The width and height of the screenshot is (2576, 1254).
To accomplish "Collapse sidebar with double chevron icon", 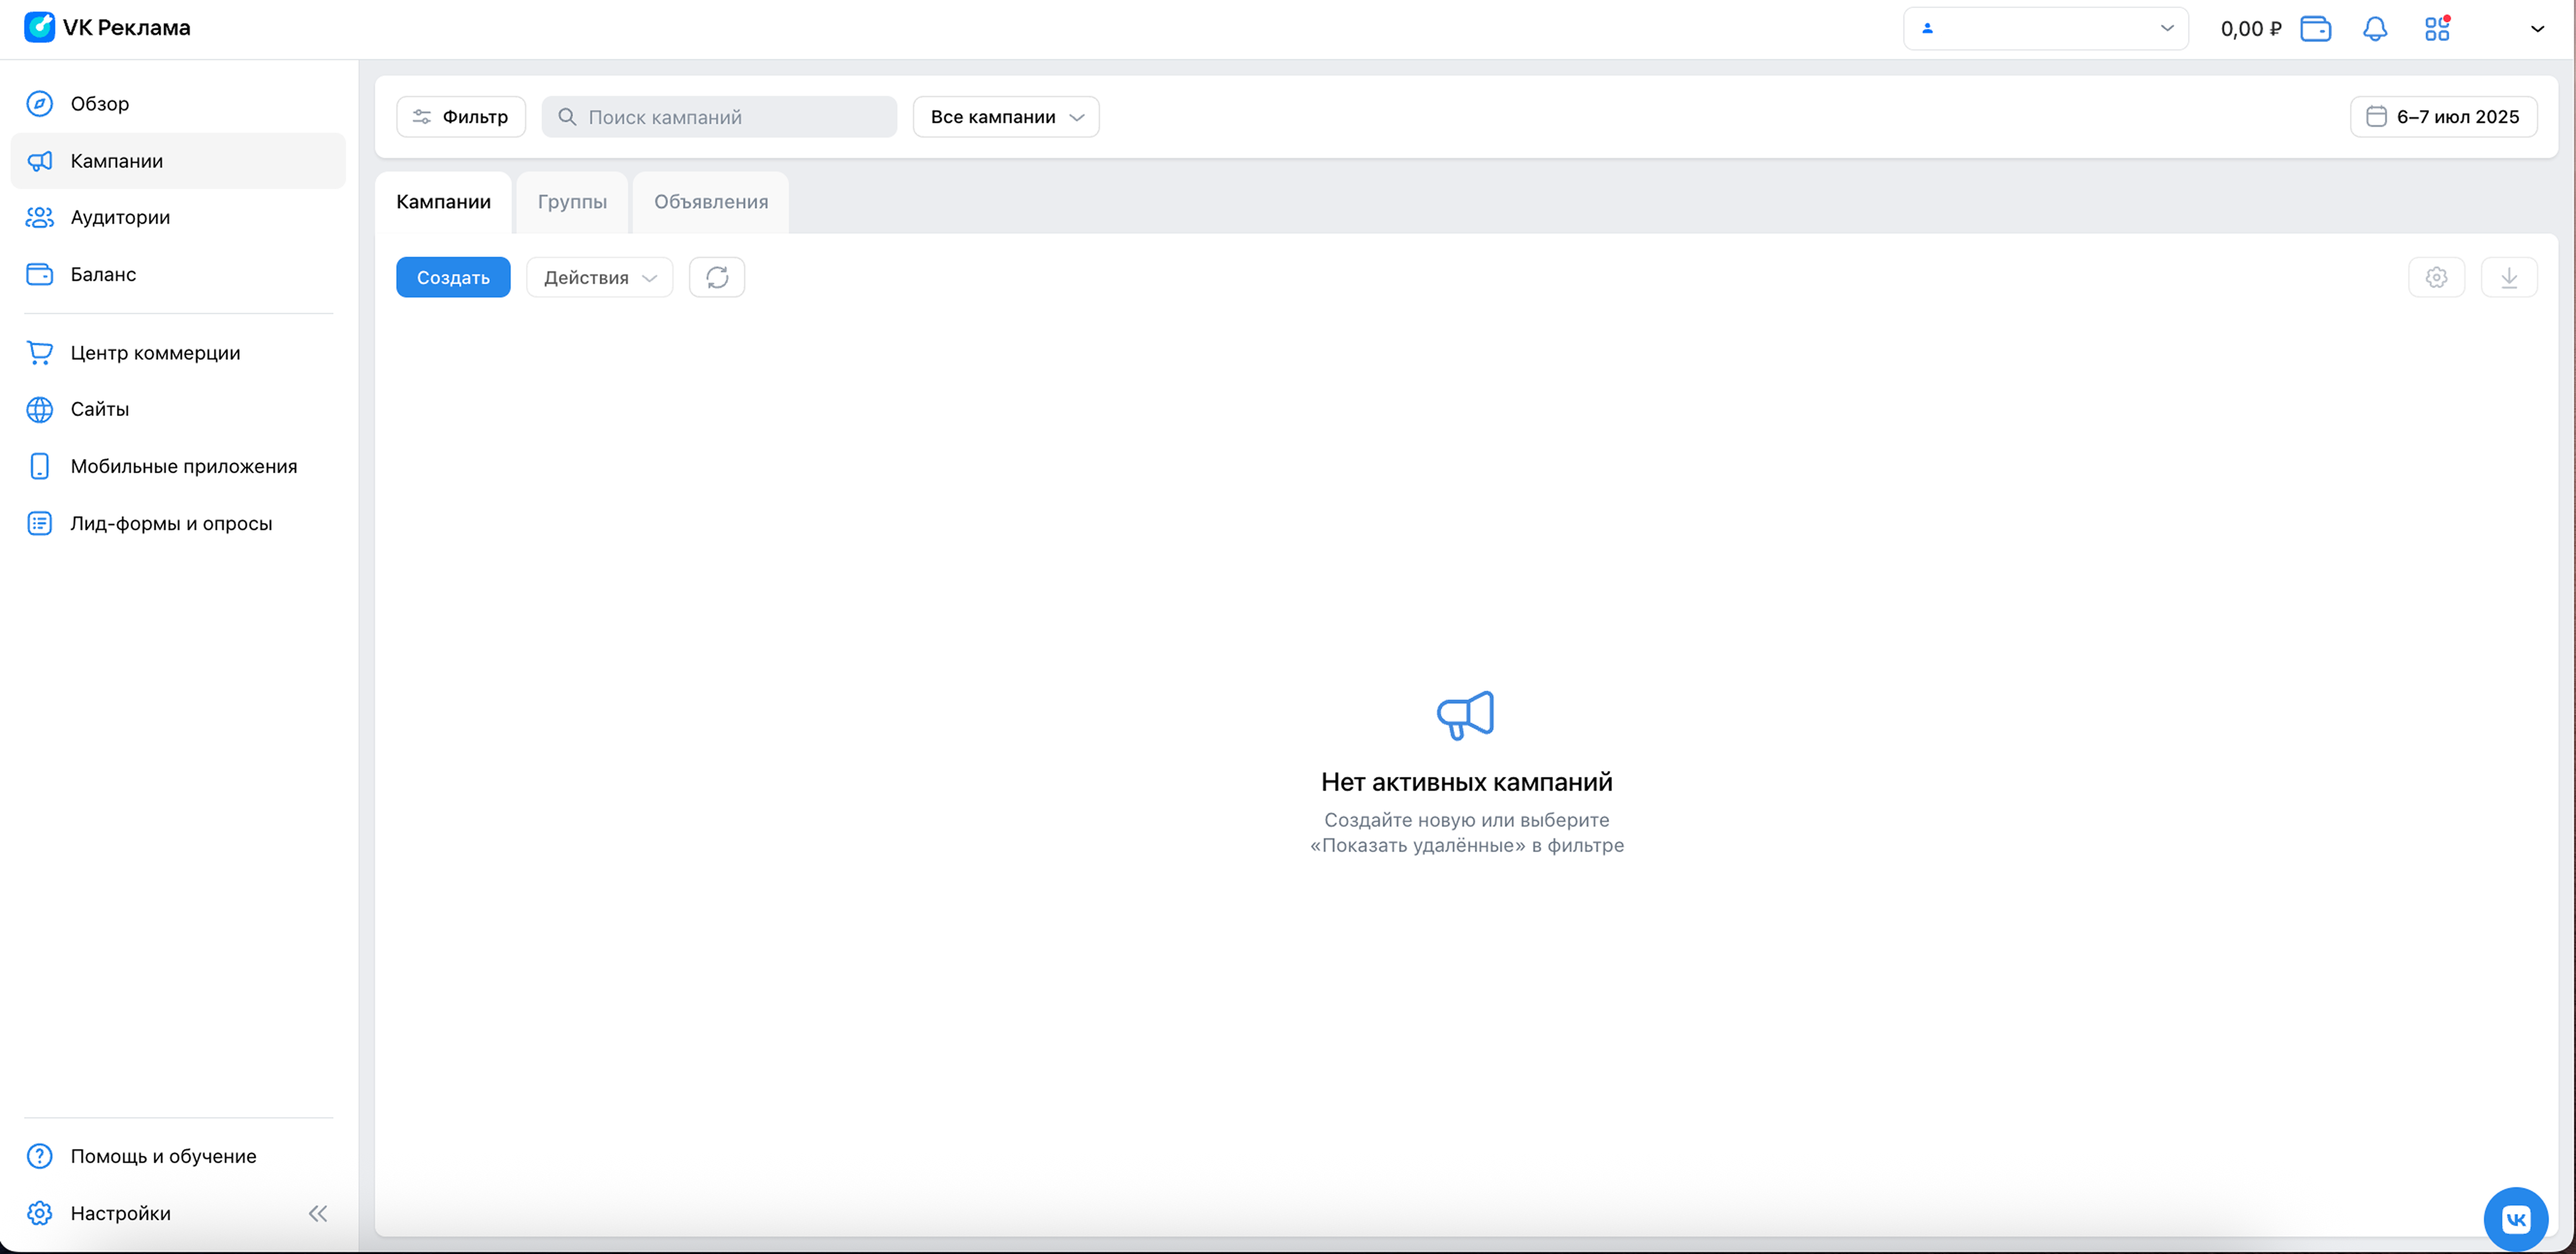I will point(318,1213).
